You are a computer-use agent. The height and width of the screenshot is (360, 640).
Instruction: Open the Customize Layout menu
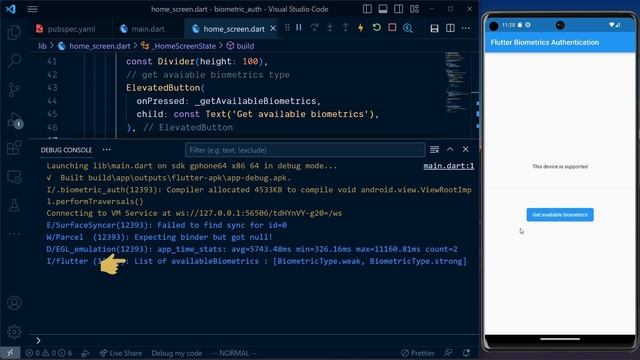(414, 9)
